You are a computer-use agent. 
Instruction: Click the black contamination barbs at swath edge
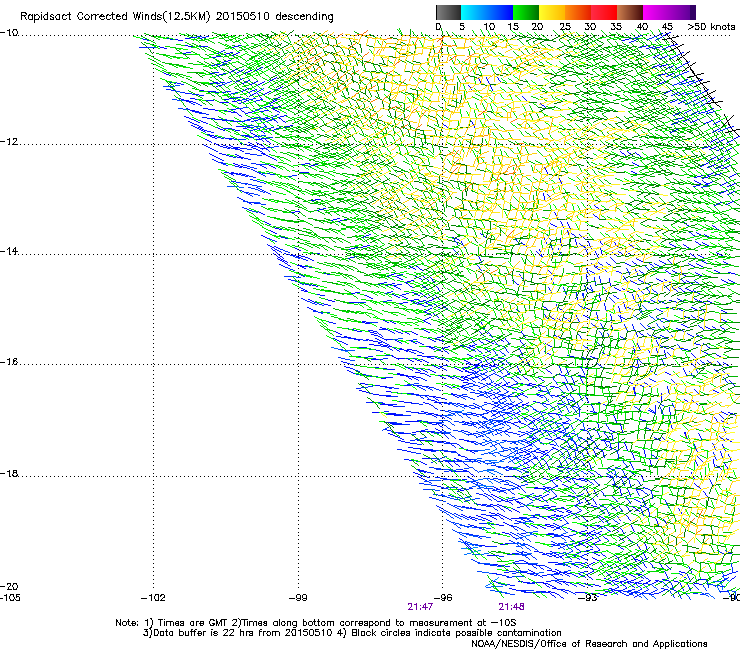click(x=703, y=85)
